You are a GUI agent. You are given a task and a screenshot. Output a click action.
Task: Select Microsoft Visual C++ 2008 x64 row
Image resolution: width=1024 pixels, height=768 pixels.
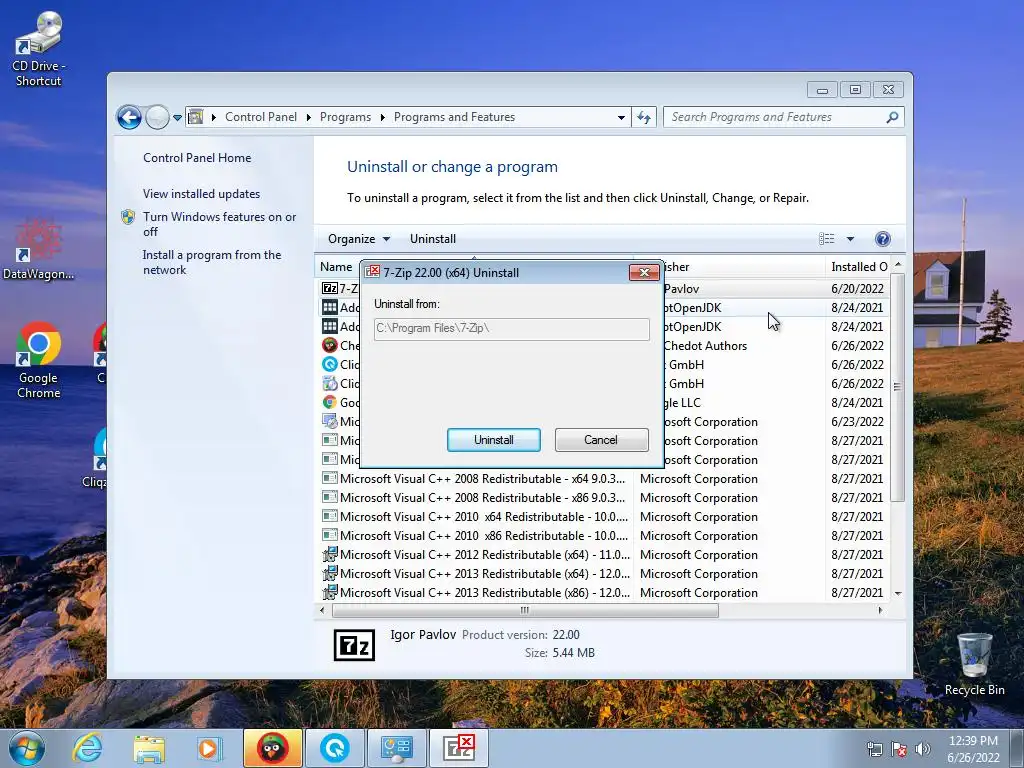[x=482, y=479]
